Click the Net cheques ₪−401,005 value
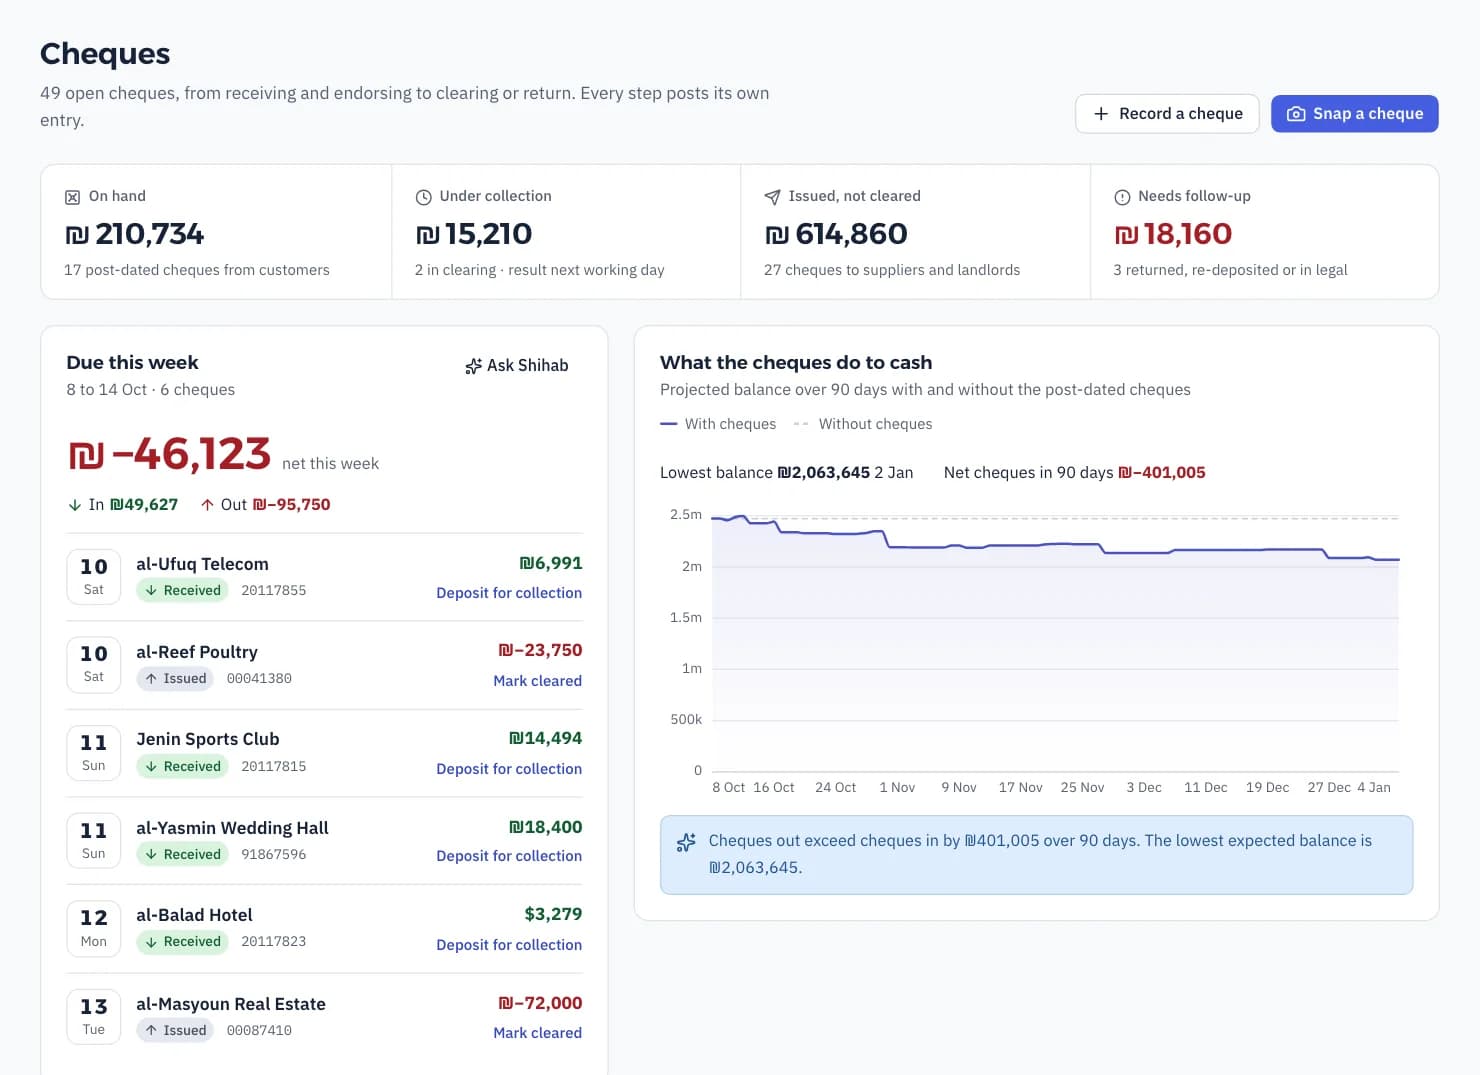Screen dimensions: 1480x1075 pos(1162,473)
